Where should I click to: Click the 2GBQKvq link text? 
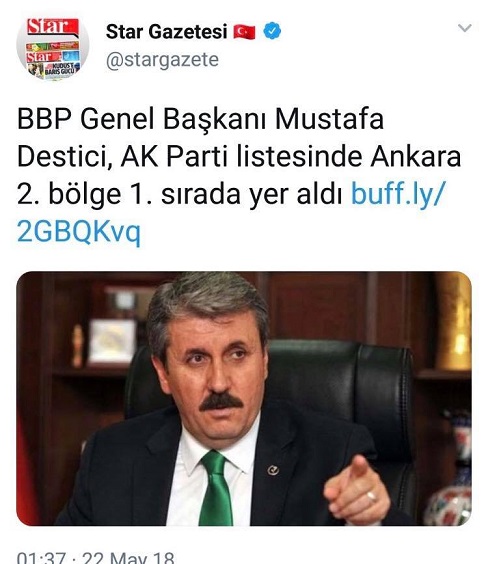(79, 232)
